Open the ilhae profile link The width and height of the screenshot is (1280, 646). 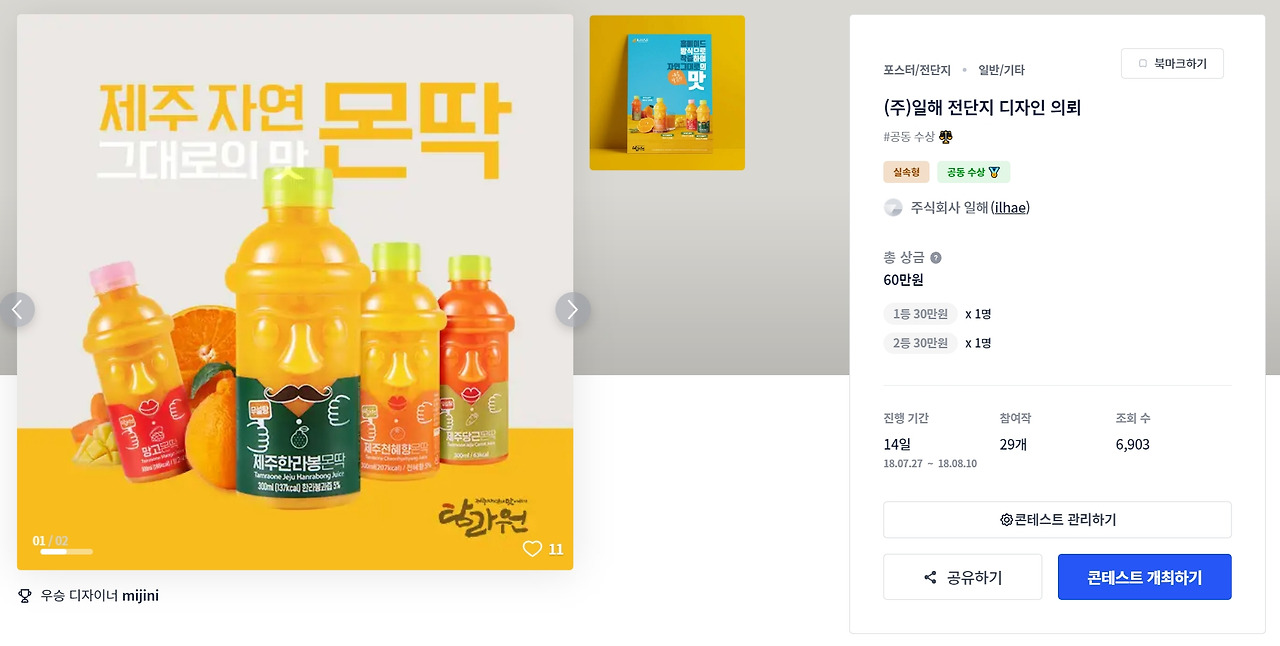(x=1010, y=208)
